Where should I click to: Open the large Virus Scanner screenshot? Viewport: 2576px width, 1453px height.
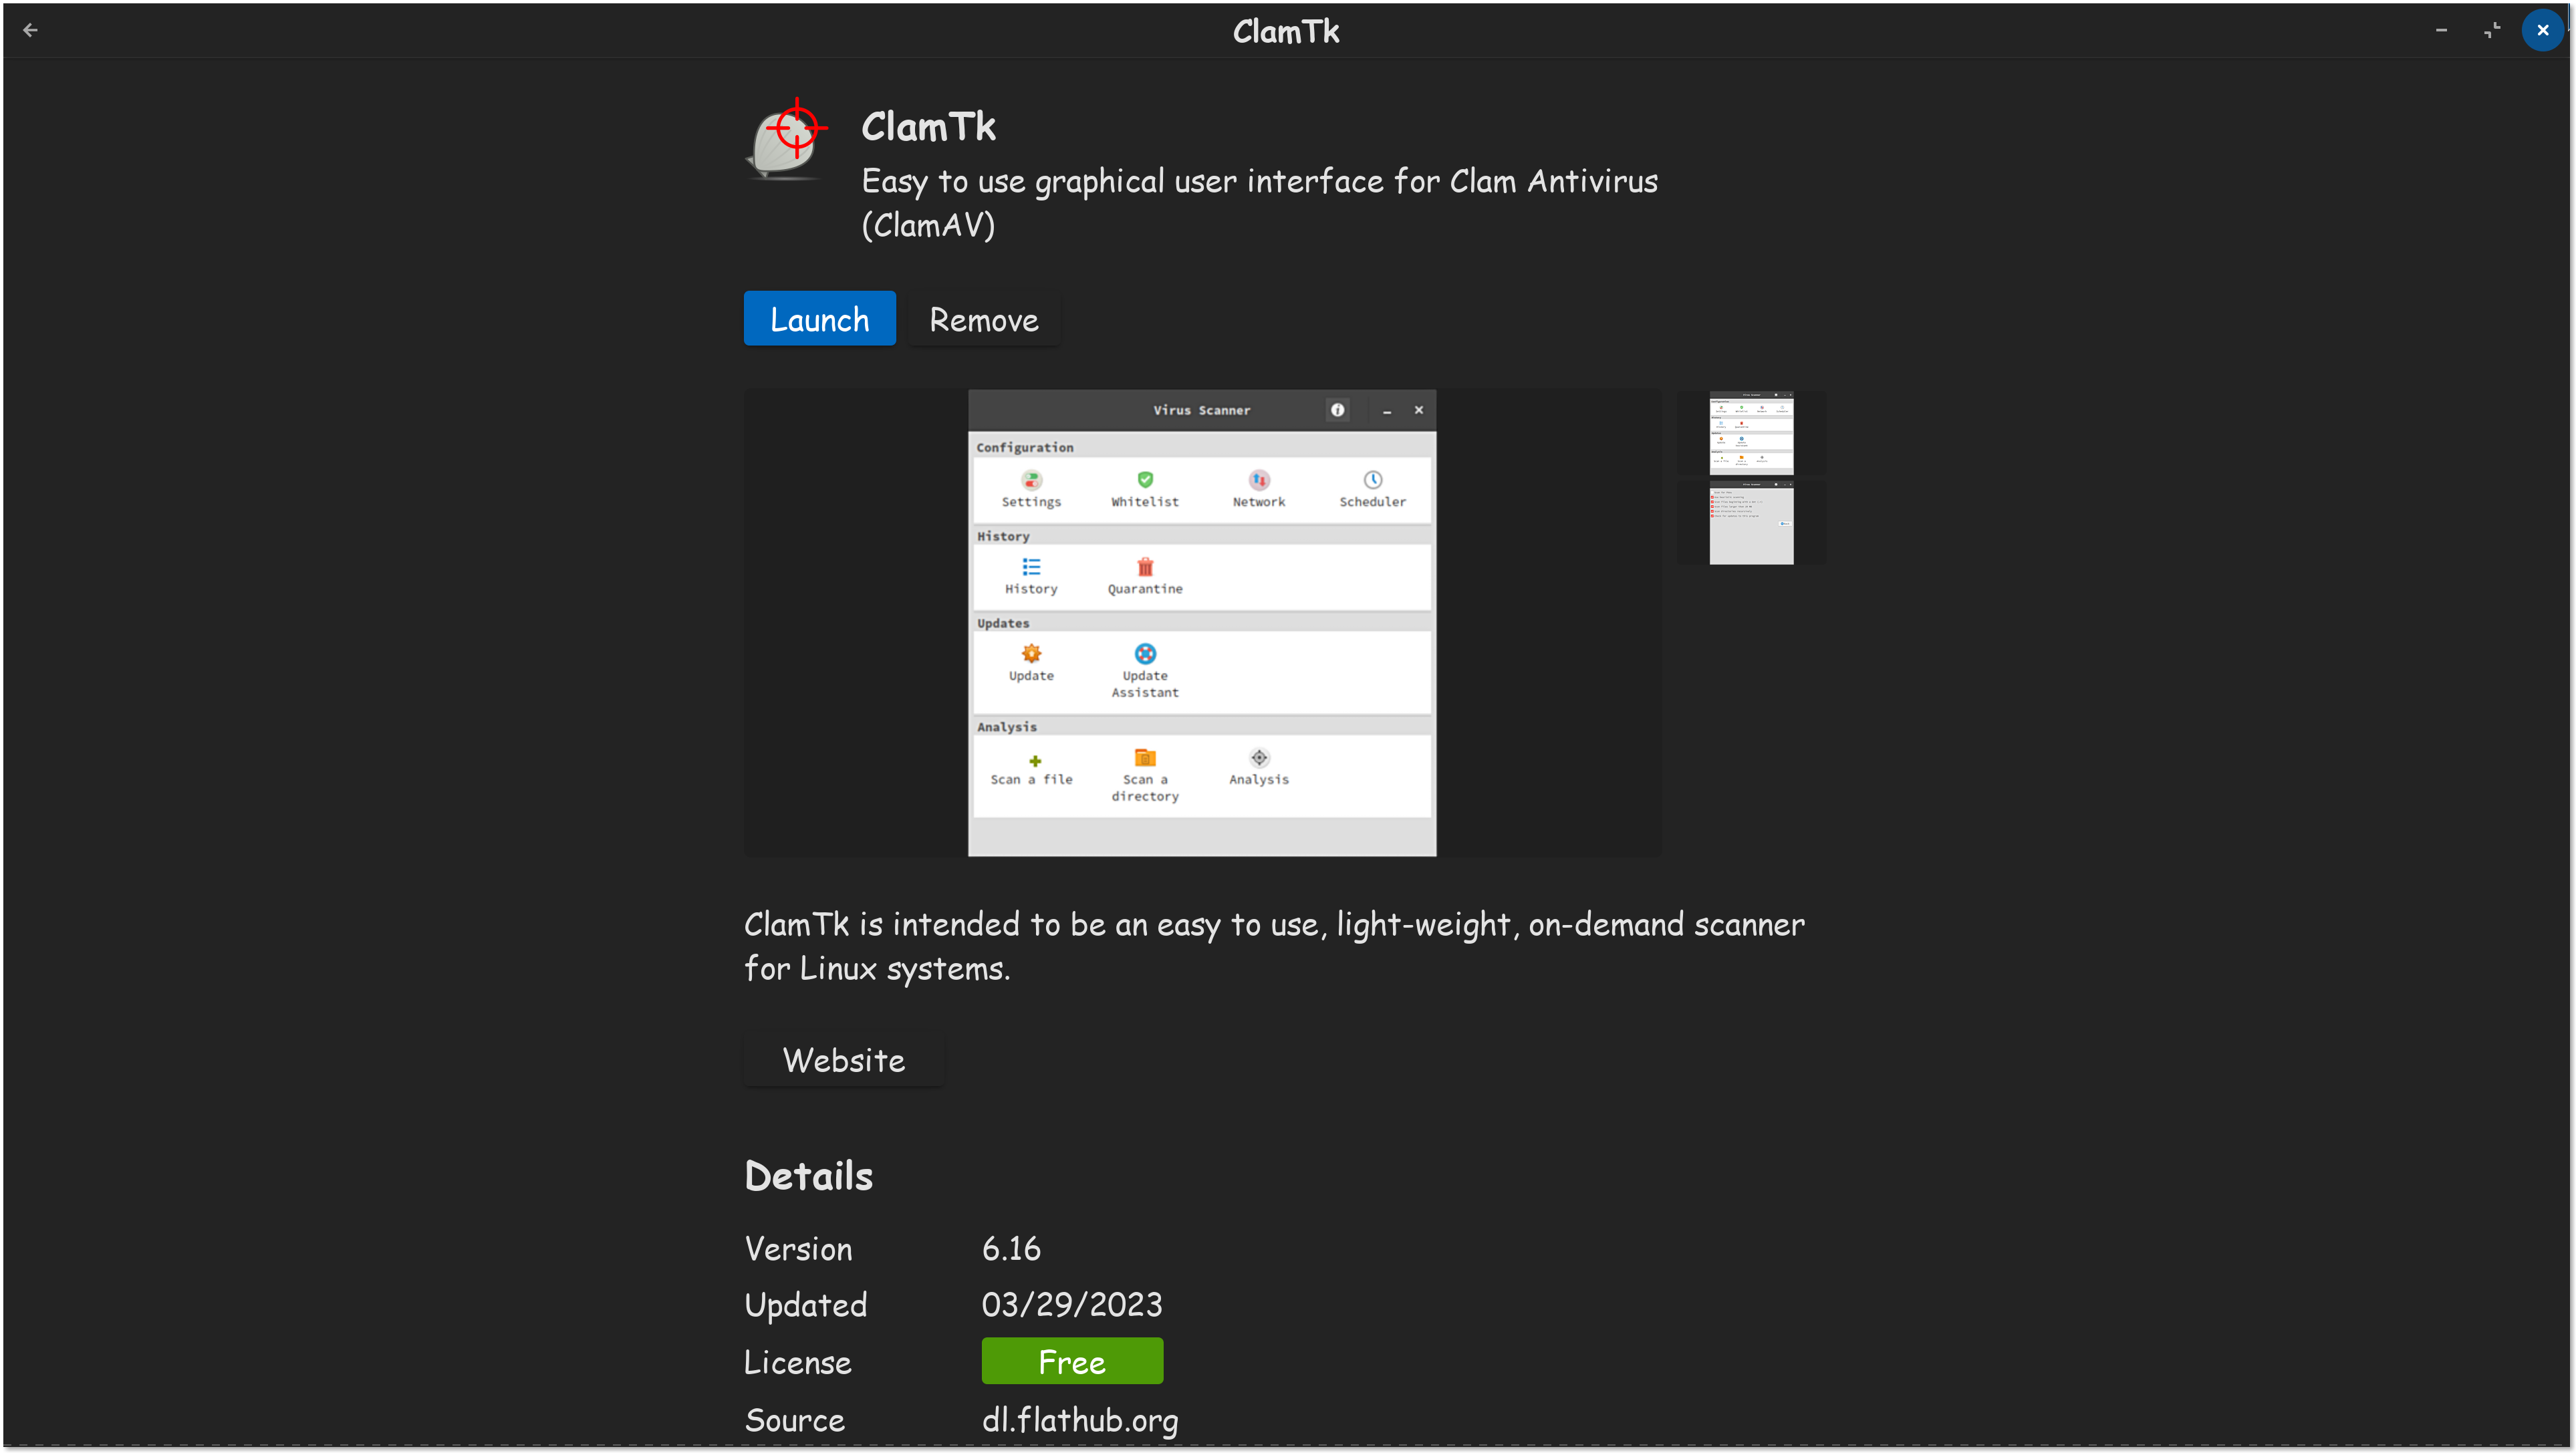click(1202, 622)
